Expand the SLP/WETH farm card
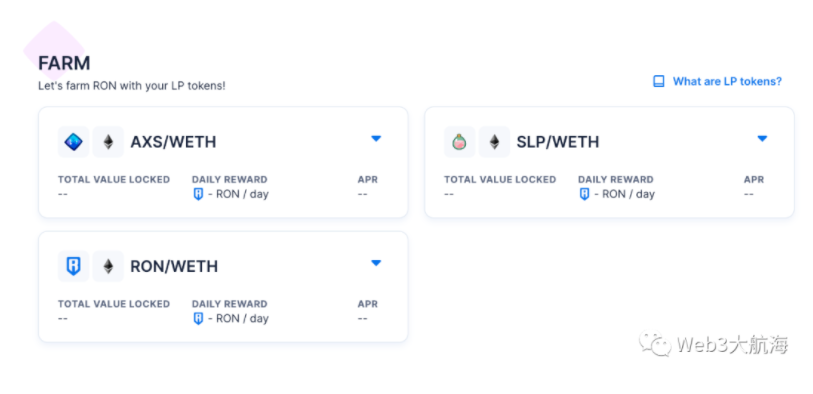Image resolution: width=813 pixels, height=394 pixels. click(x=762, y=138)
